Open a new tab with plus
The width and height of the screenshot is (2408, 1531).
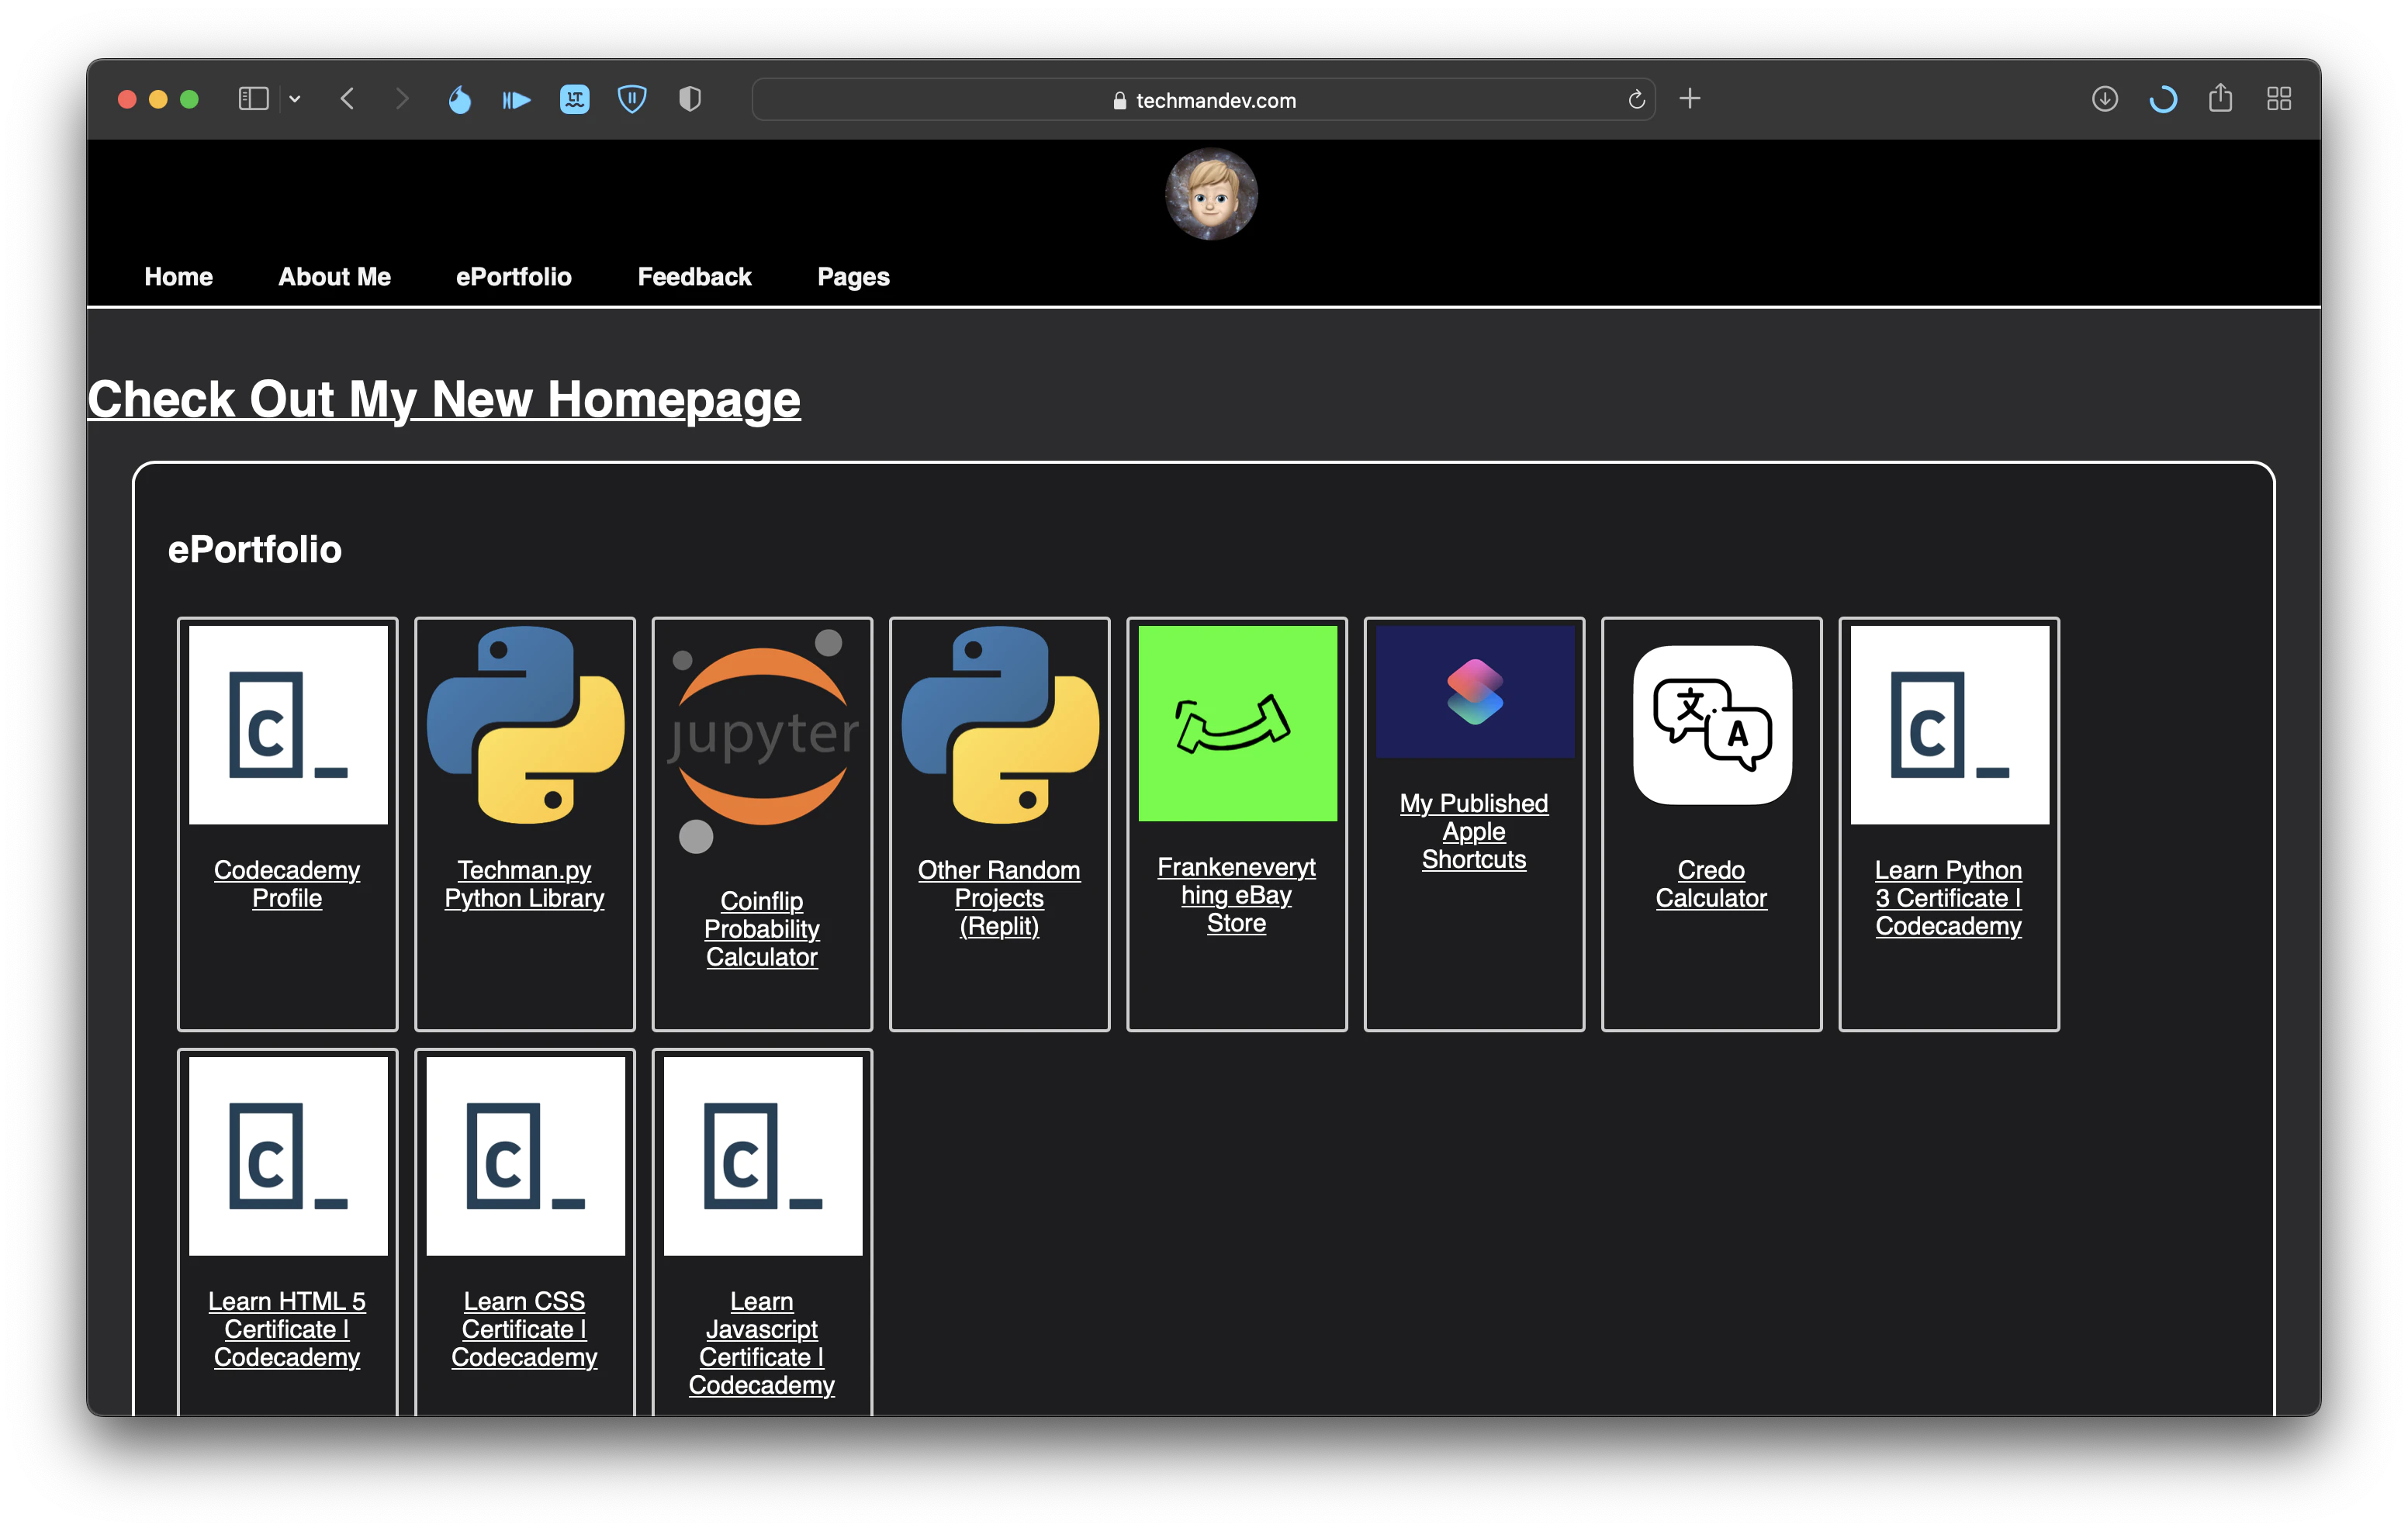click(1690, 99)
